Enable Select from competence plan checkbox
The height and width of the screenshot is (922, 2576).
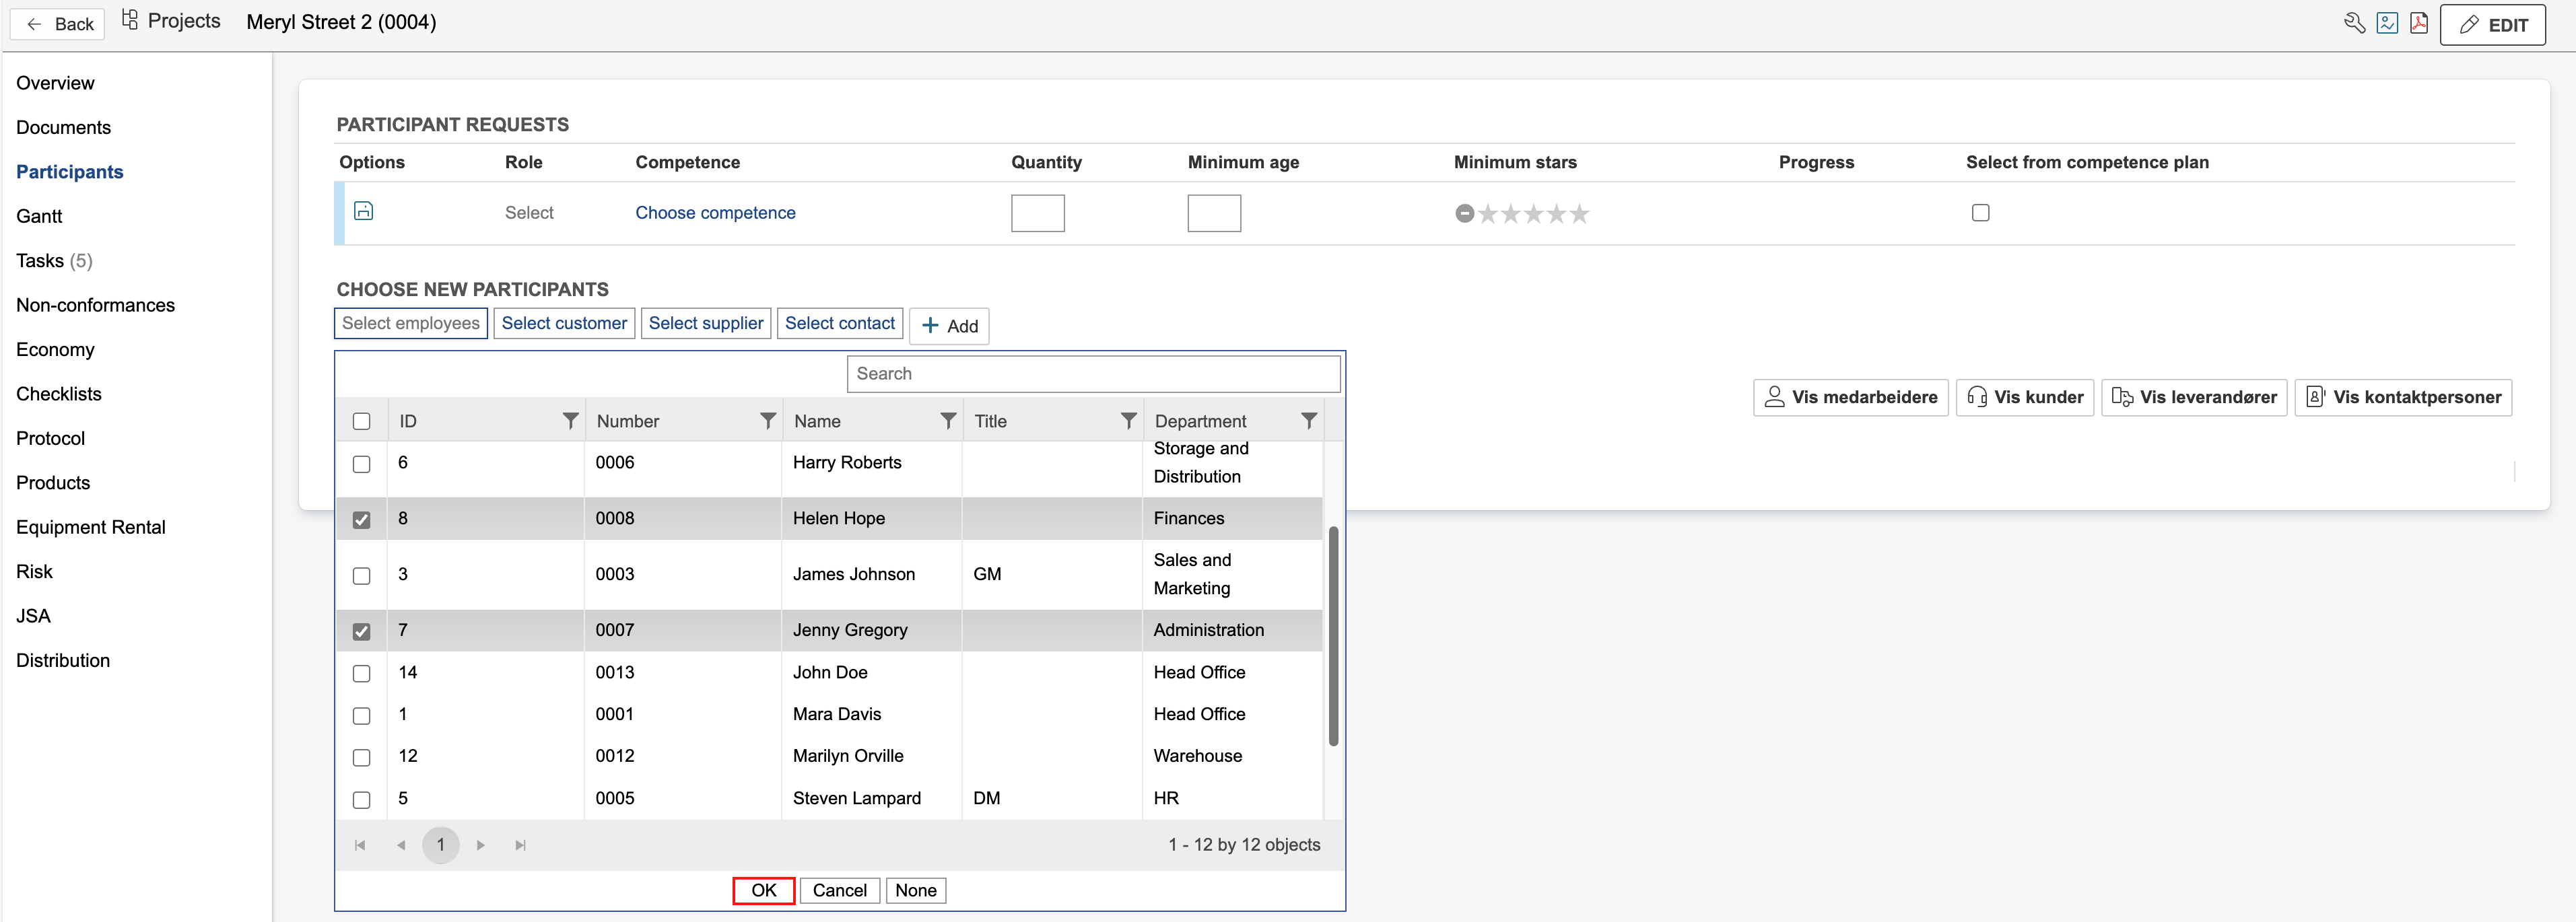(1980, 212)
